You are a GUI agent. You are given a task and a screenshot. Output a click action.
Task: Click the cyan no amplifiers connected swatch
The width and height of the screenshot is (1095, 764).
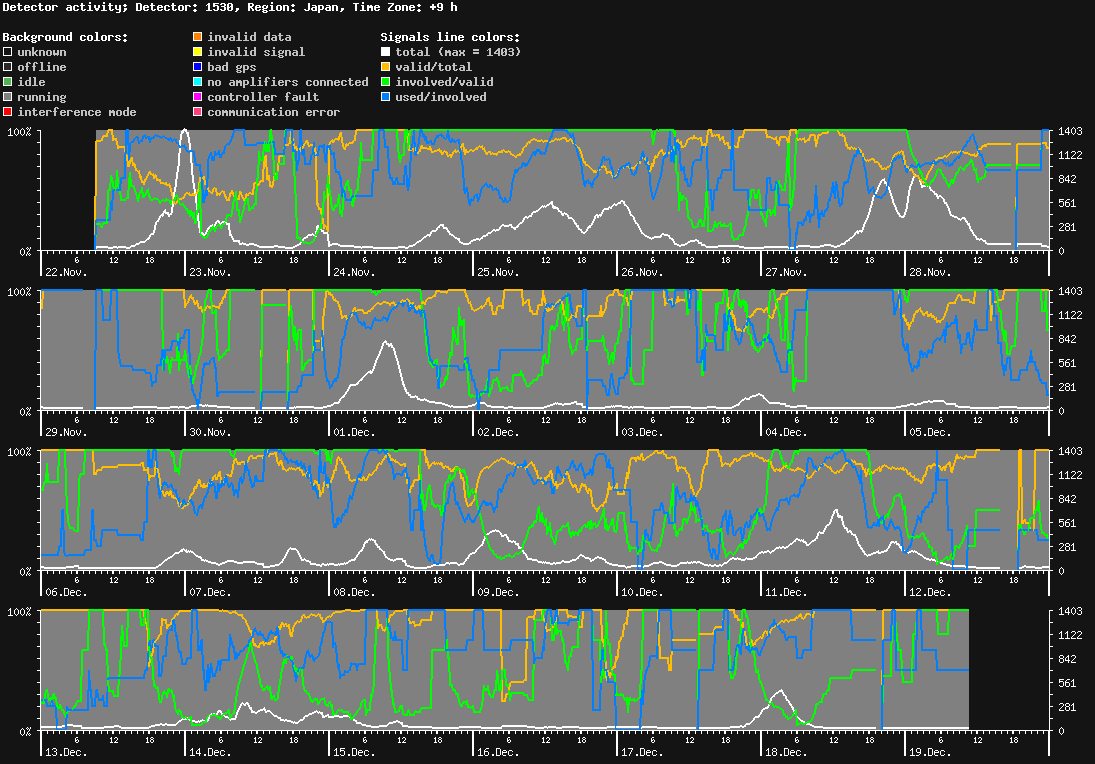point(197,82)
